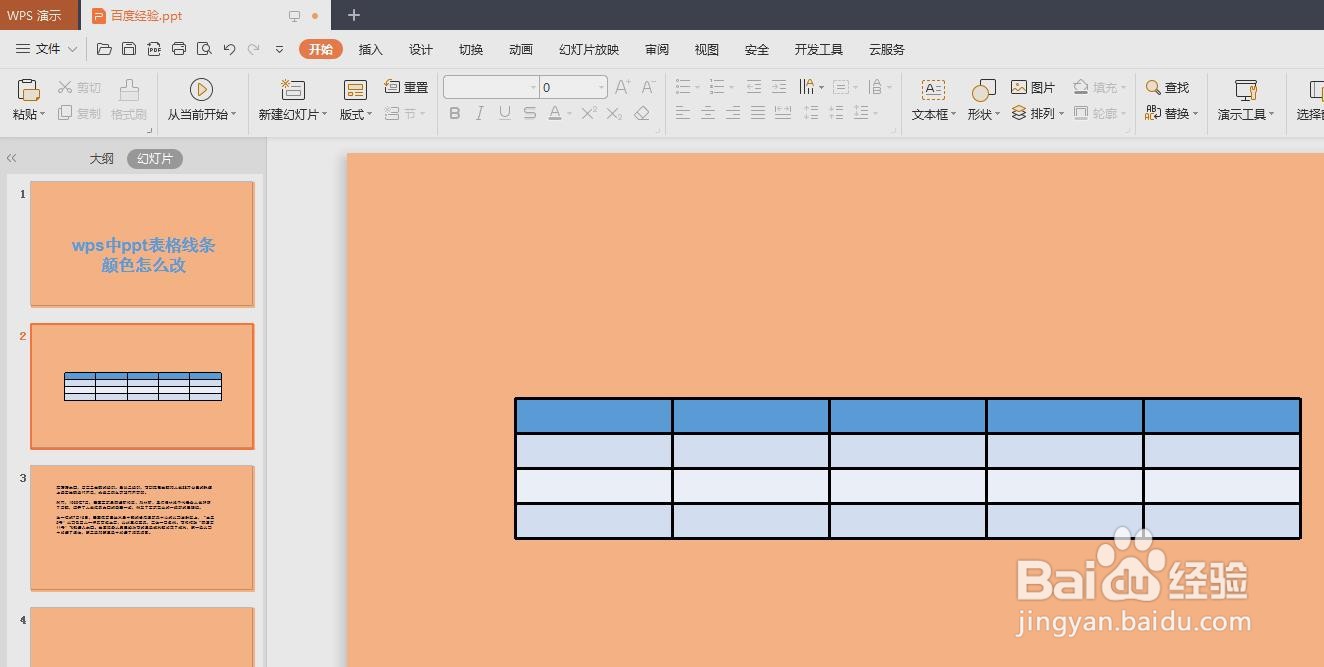Toggle strikethrough formatting
This screenshot has width=1324, height=667.
[528, 114]
